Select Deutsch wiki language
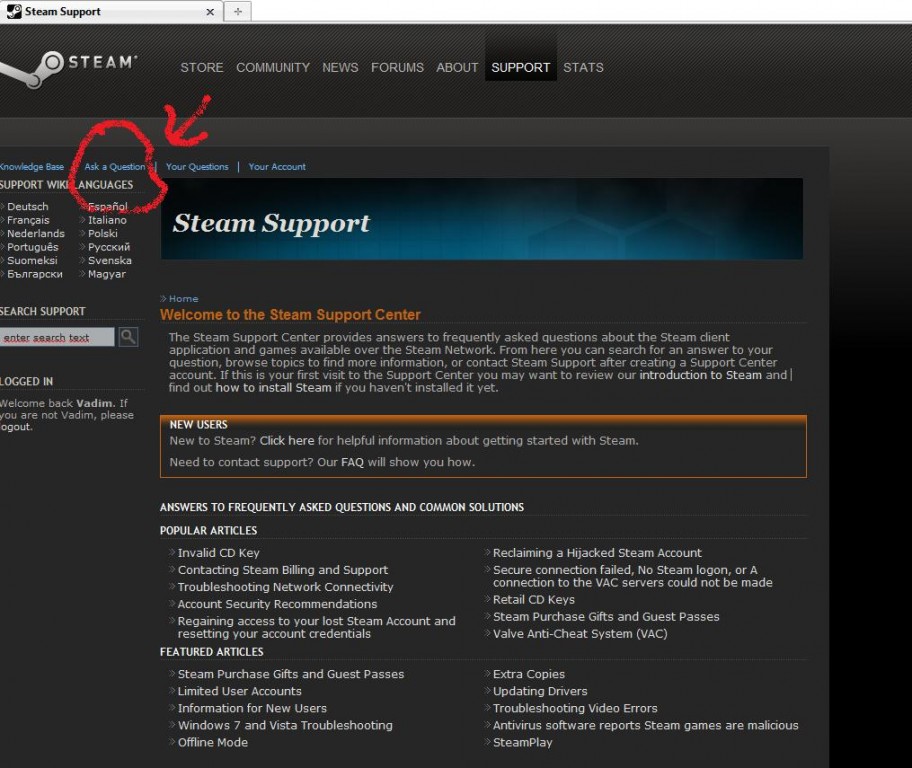 [27, 207]
